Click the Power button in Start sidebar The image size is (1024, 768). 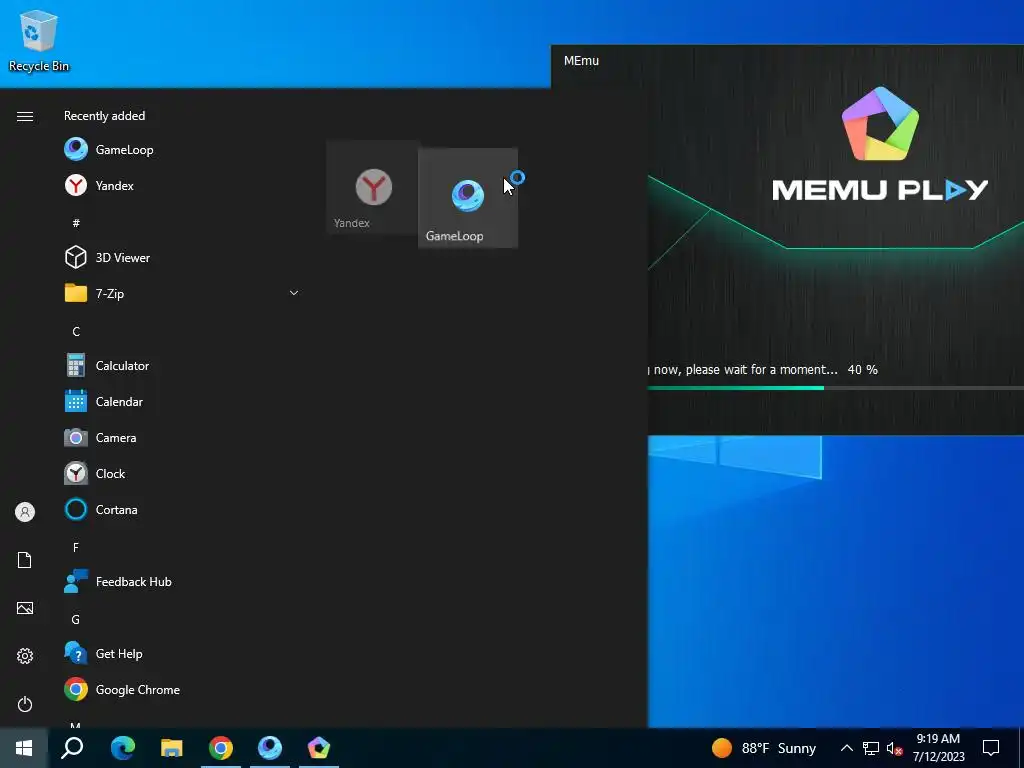point(25,704)
